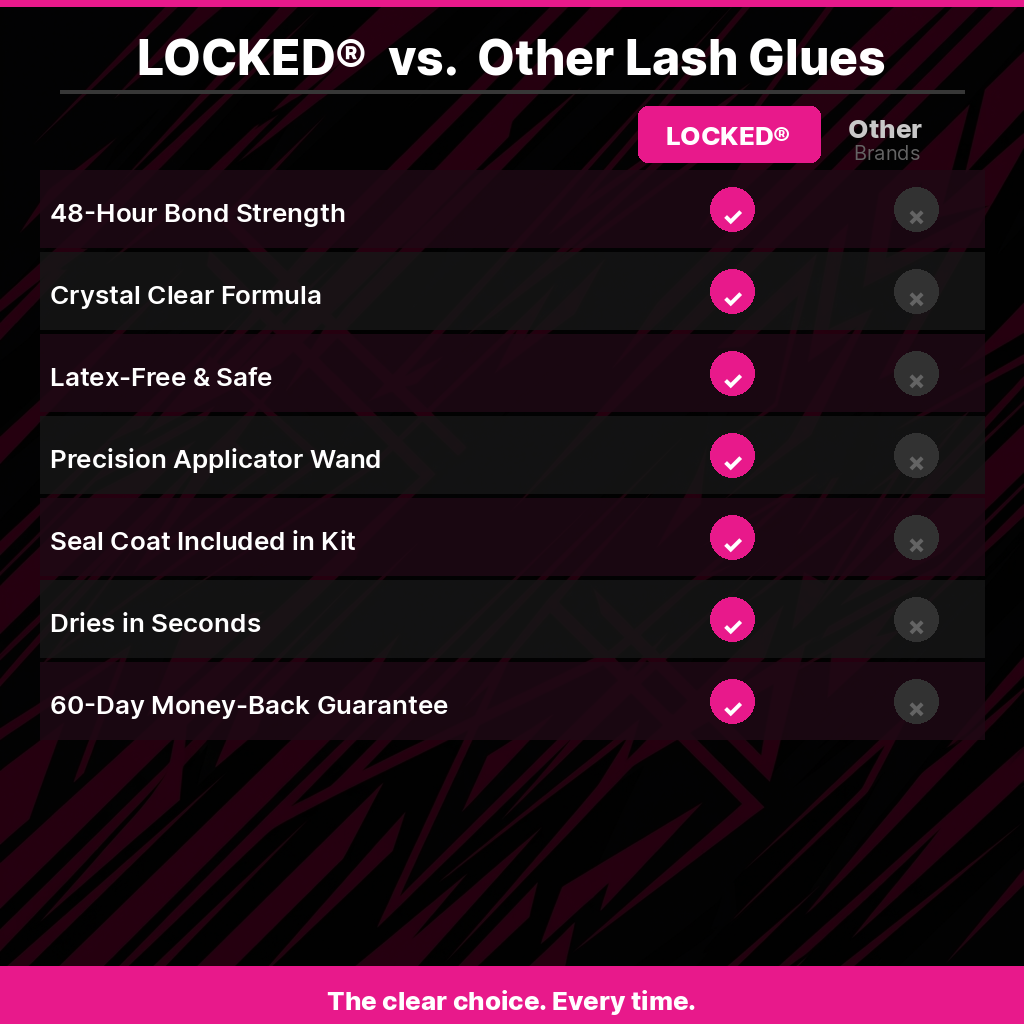Click the pink checkmark for Dries in Seconds

(732, 620)
